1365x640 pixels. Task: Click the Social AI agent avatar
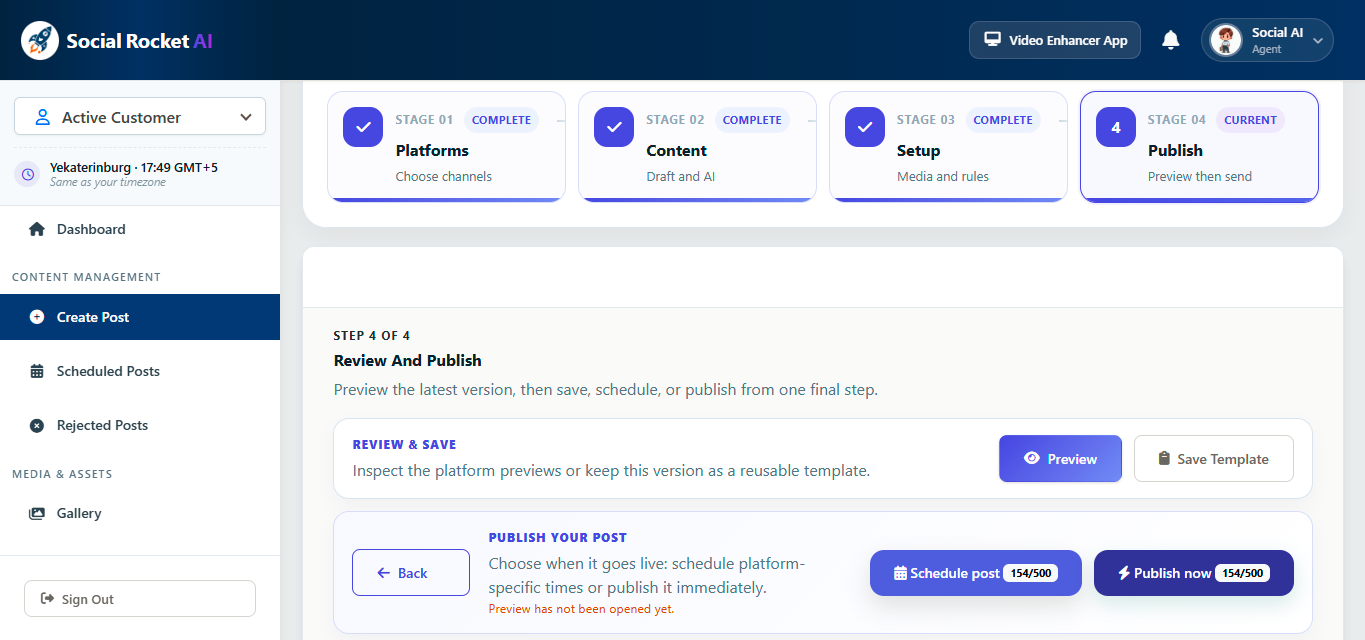coord(1226,40)
